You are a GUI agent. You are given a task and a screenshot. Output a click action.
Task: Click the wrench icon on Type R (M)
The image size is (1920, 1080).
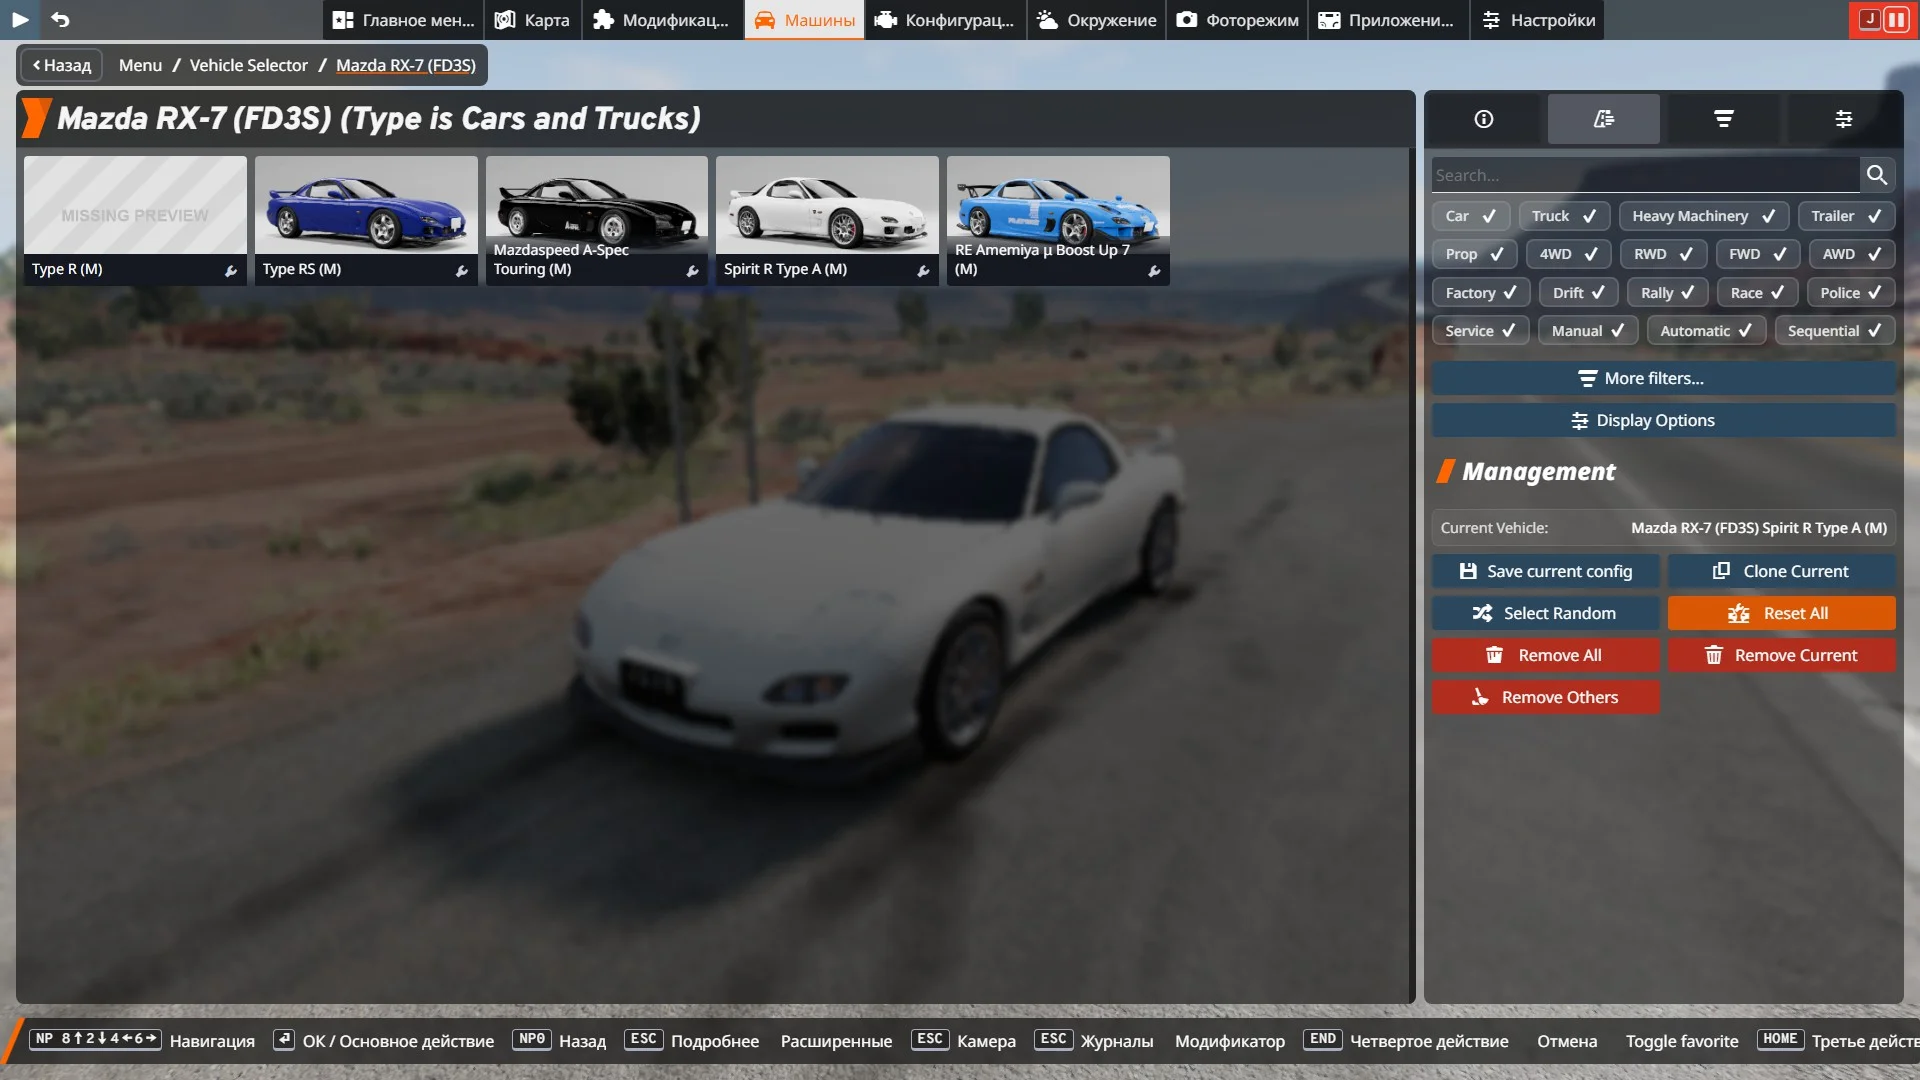tap(231, 271)
